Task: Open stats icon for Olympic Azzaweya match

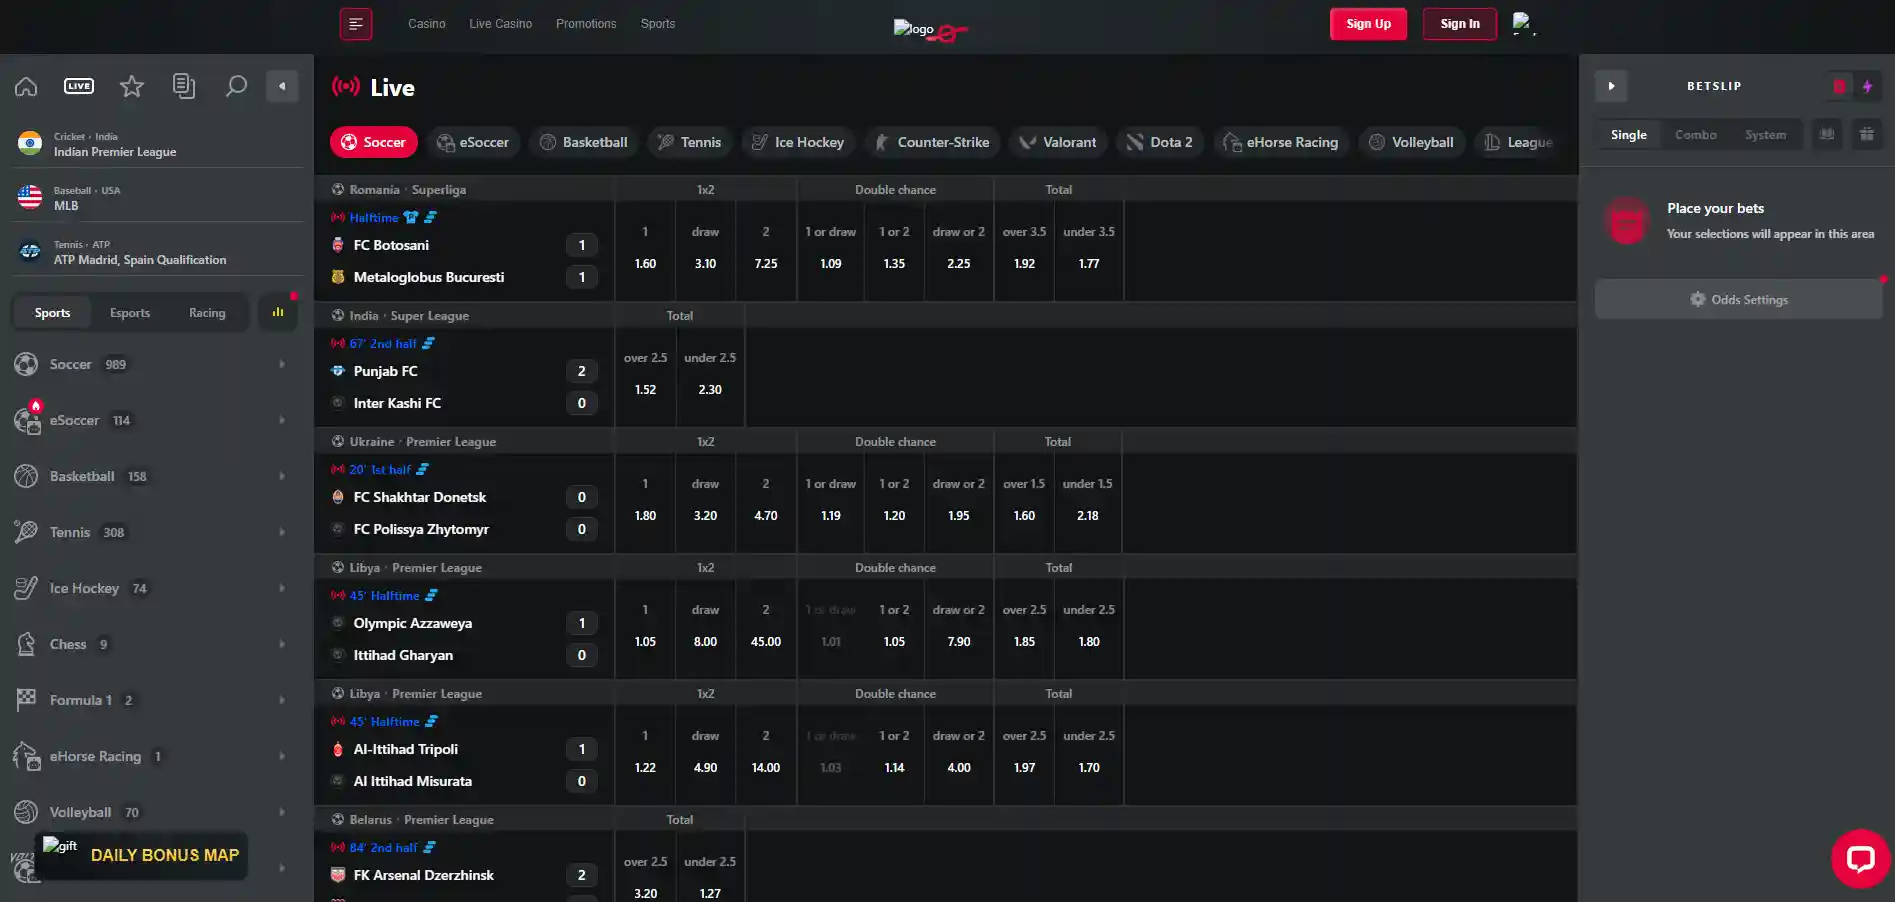Action: click(x=432, y=595)
